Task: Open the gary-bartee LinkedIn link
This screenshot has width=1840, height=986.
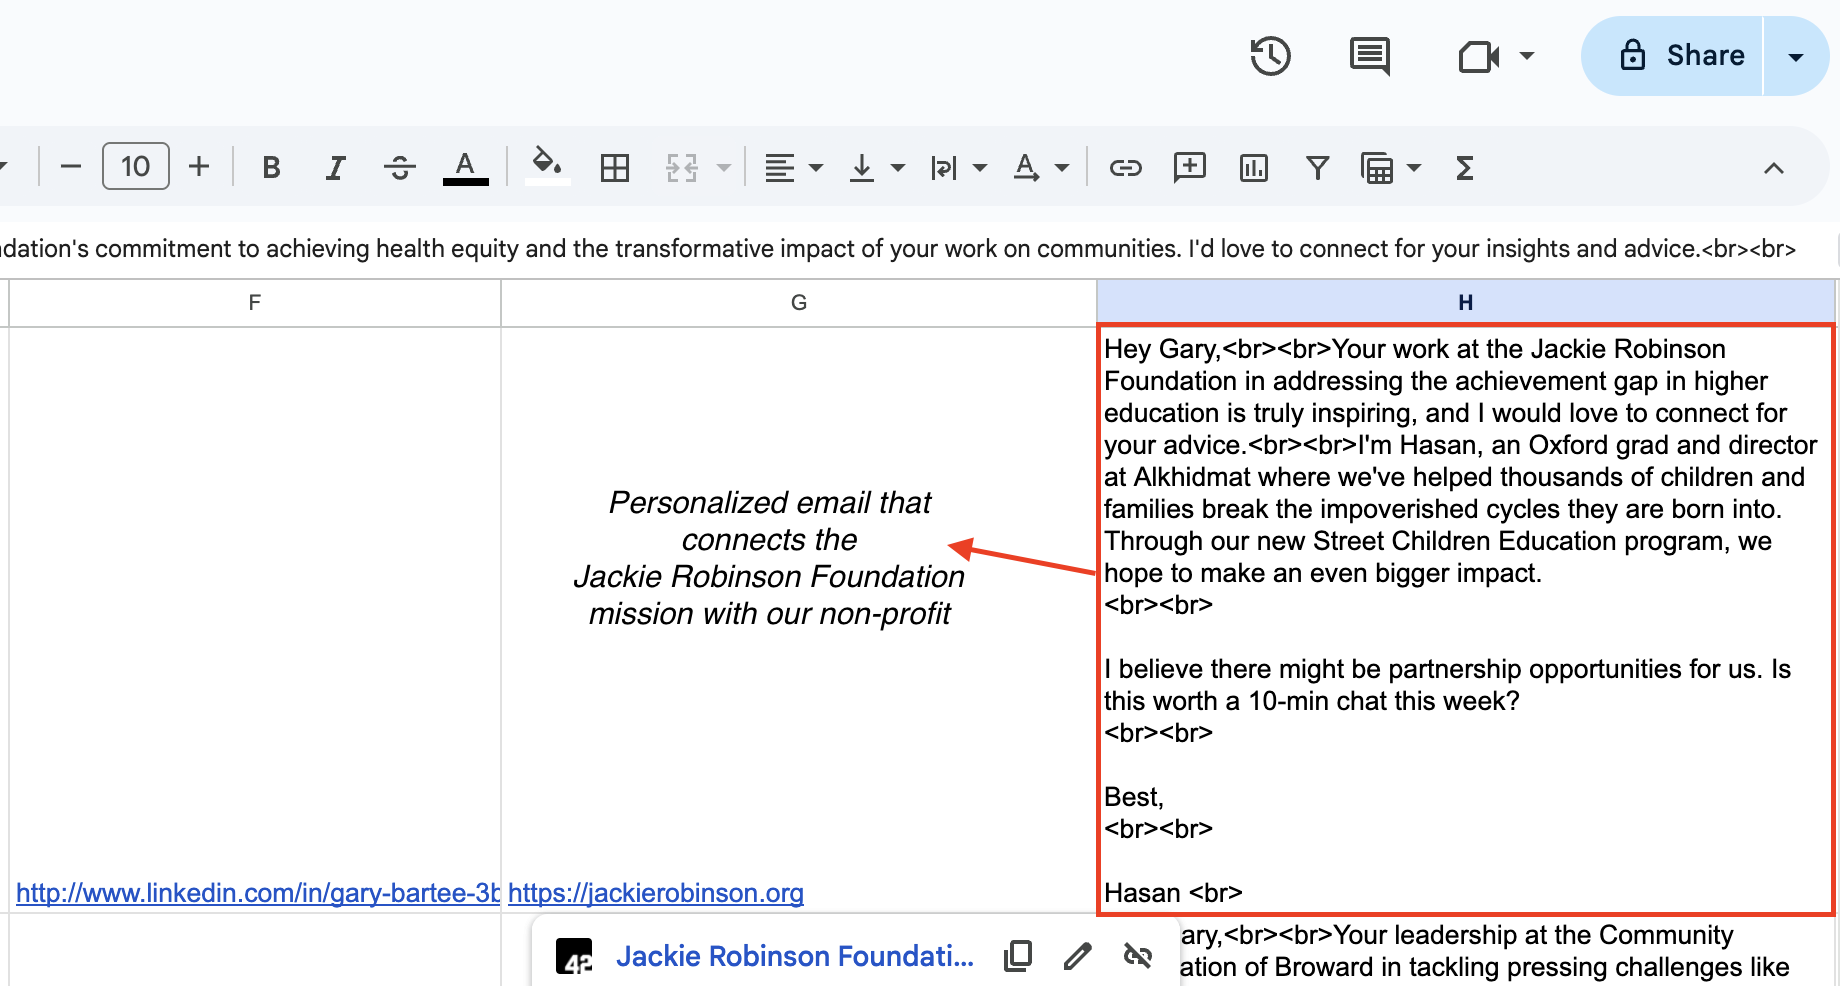Action: (x=258, y=893)
